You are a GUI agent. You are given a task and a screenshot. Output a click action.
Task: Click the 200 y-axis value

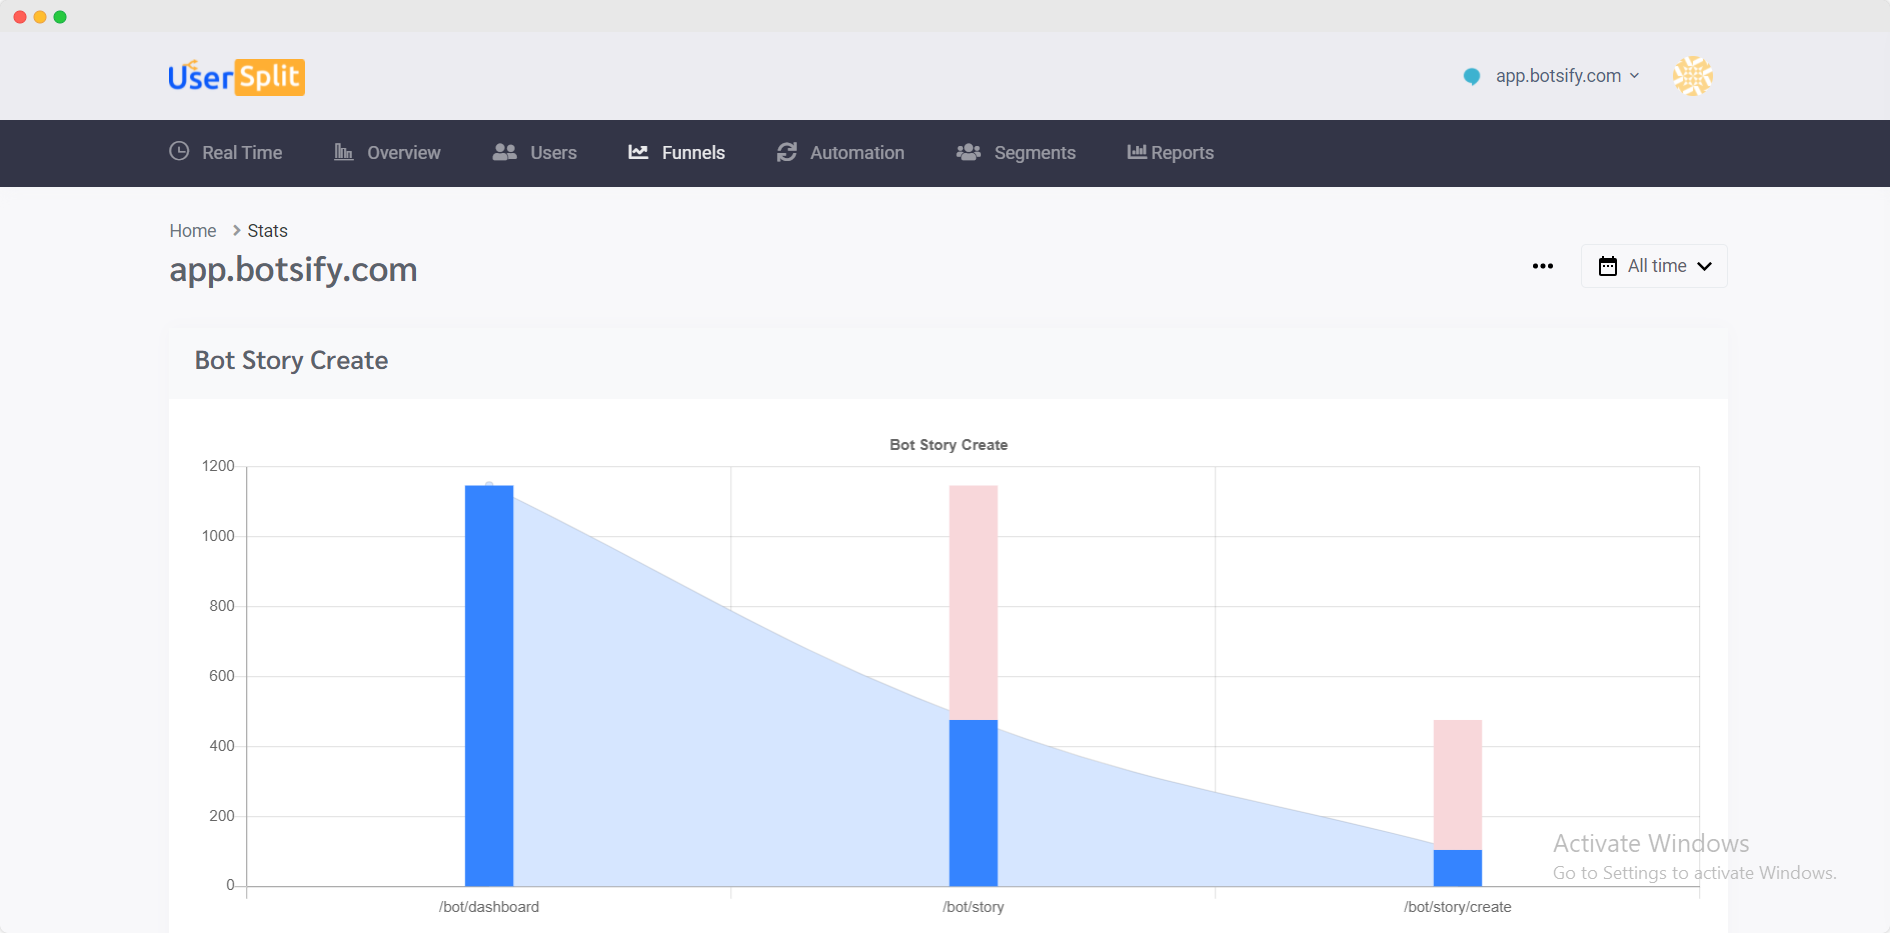tap(222, 816)
